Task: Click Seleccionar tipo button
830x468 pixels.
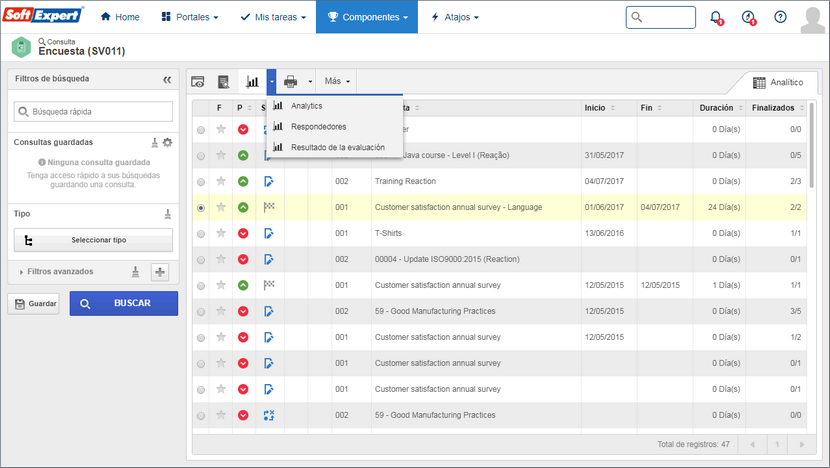Action: coord(93,240)
